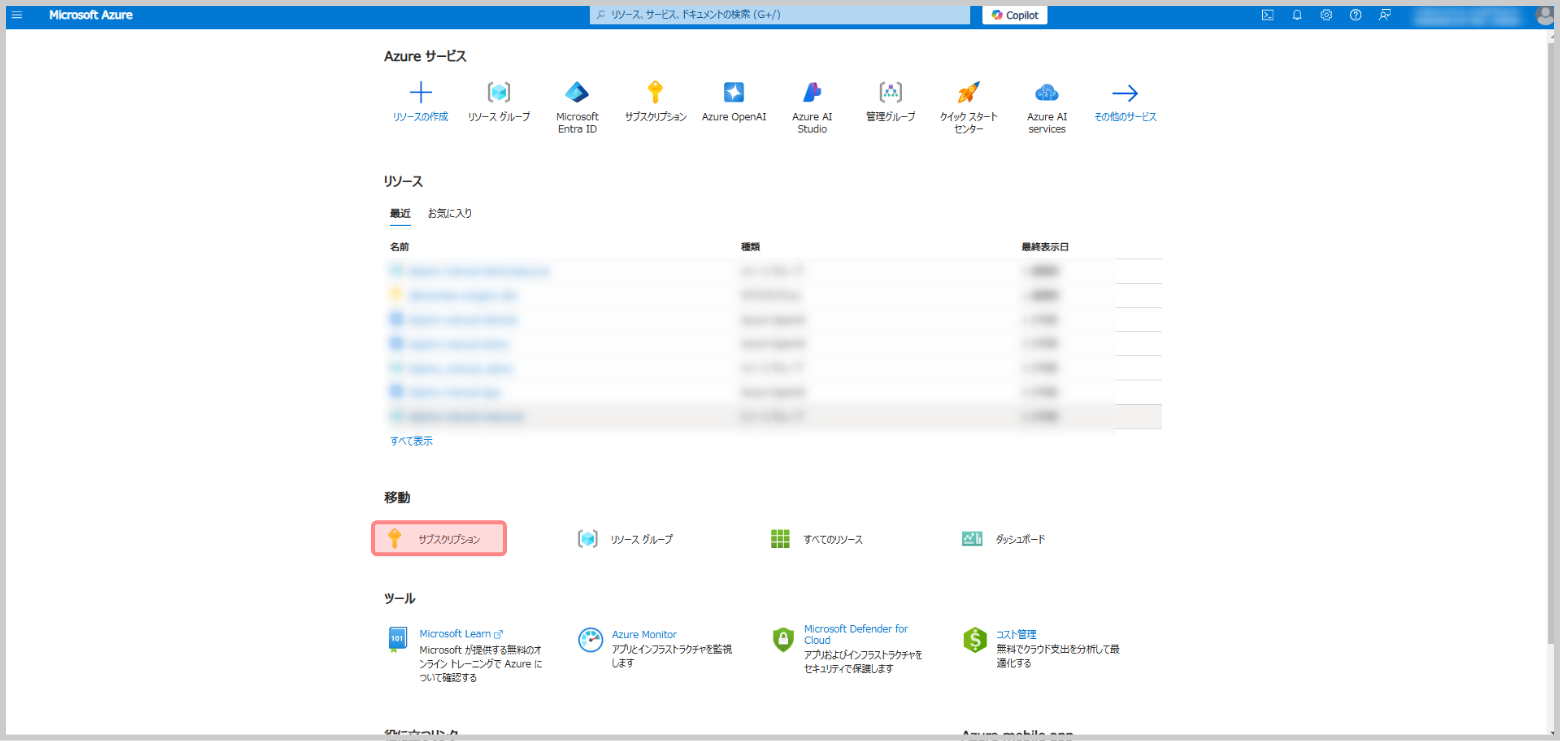Image resolution: width=1560 pixels, height=741 pixels.
Task: Click ダッシュボード chart icon
Action: pyautogui.click(x=972, y=539)
